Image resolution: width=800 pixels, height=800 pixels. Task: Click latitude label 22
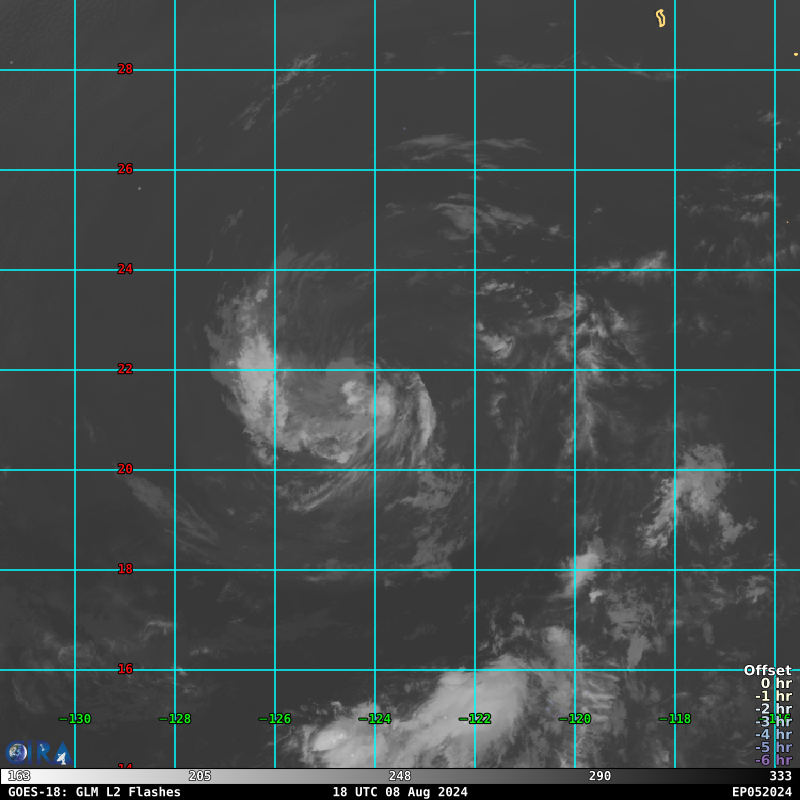[x=125, y=369]
